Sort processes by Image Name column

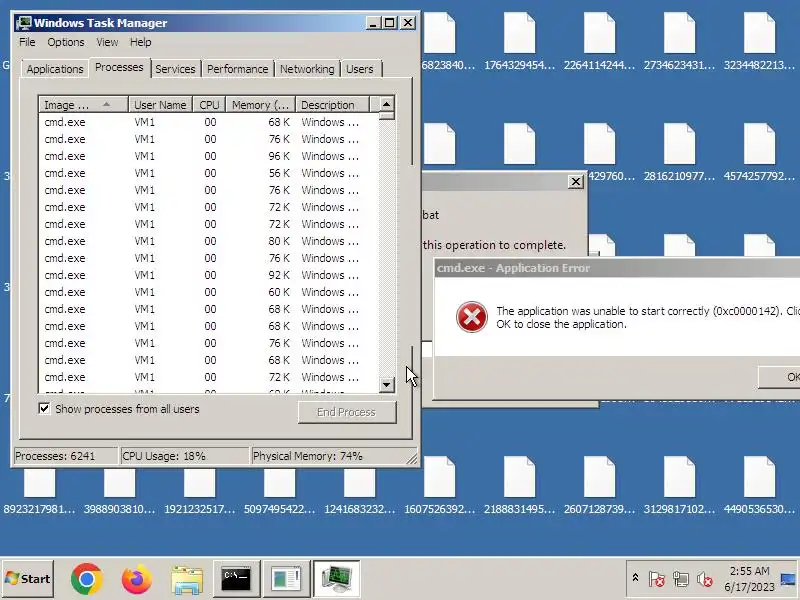tap(83, 105)
